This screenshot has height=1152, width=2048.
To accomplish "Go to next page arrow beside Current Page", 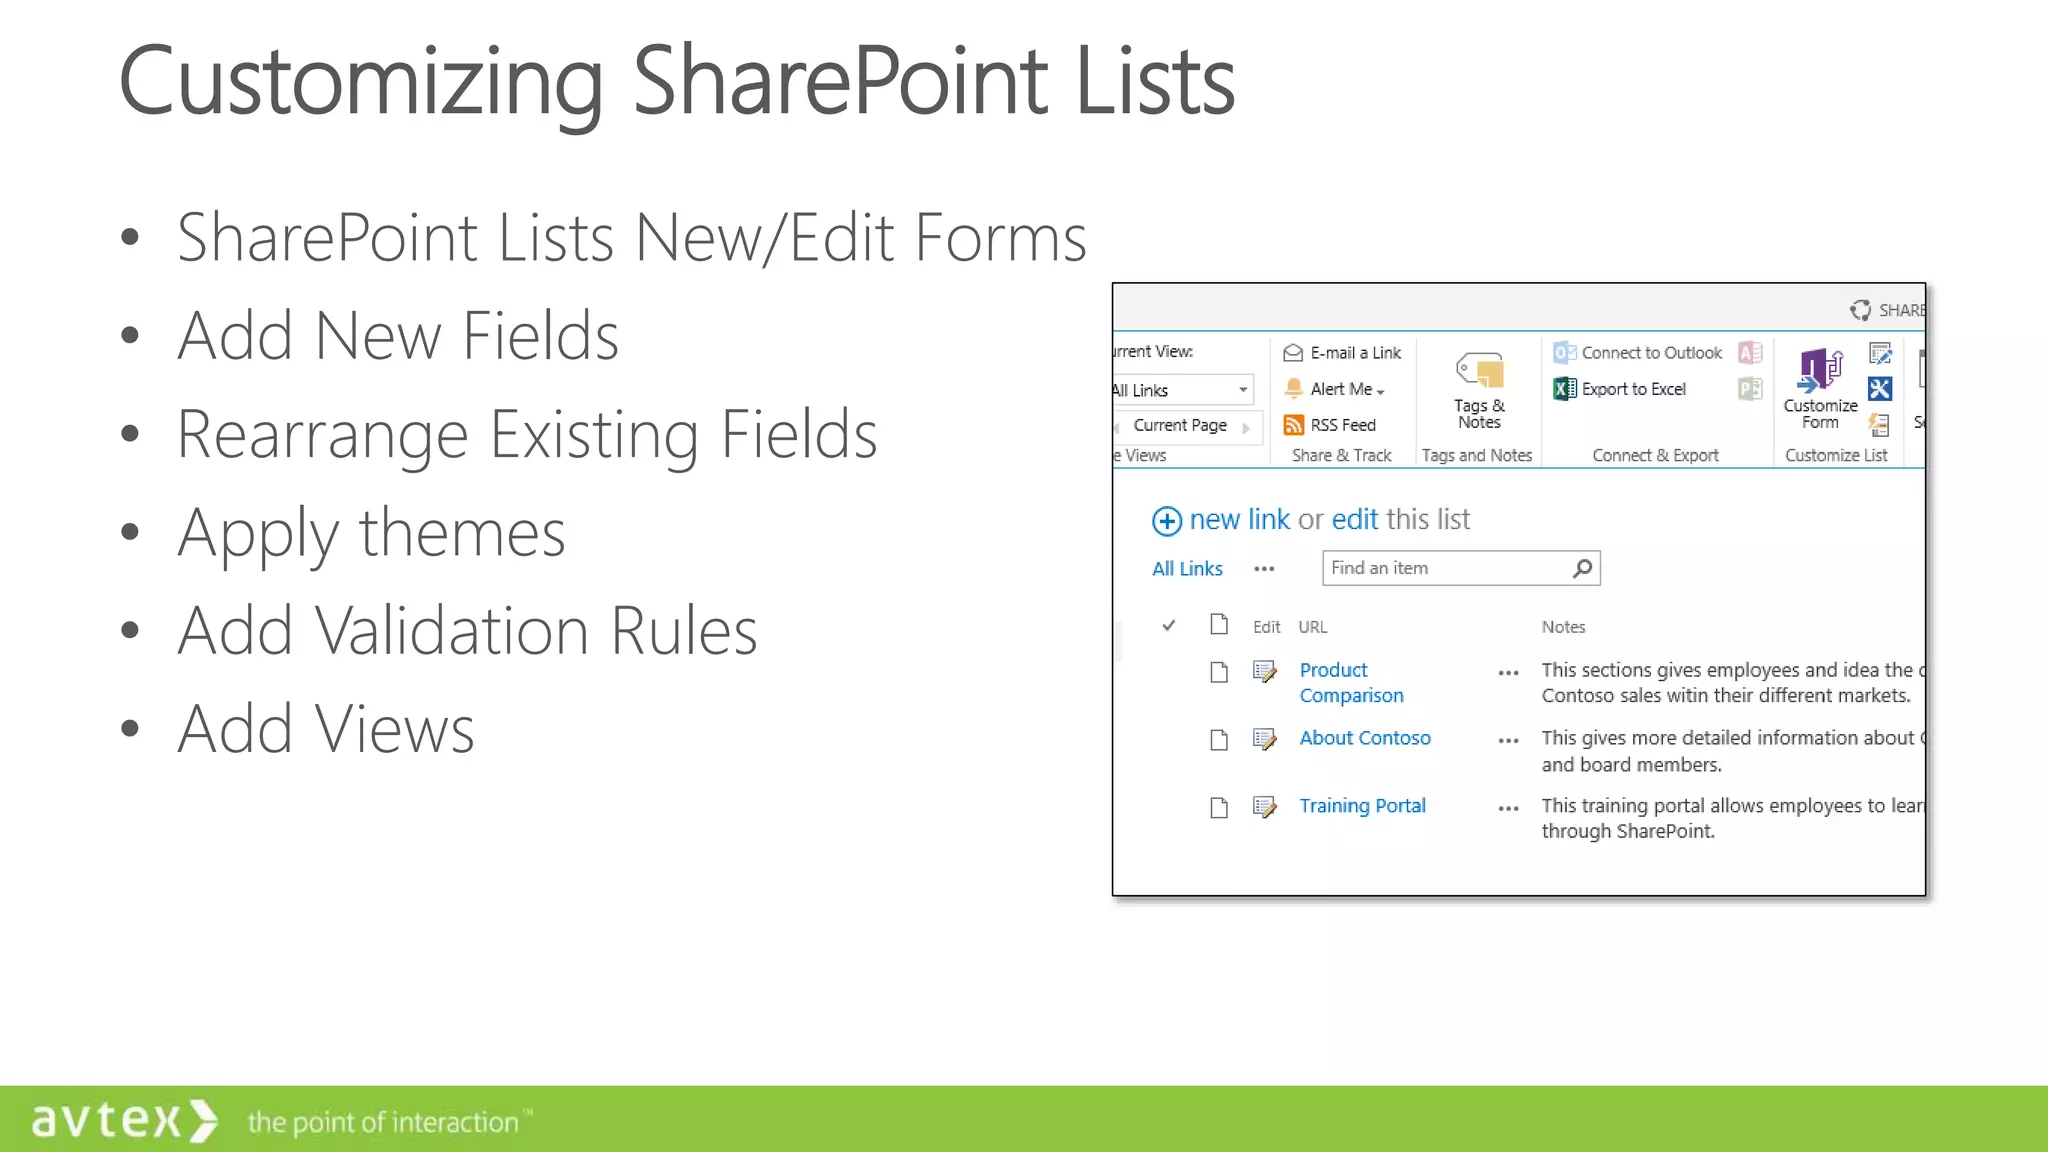I will tap(1246, 427).
